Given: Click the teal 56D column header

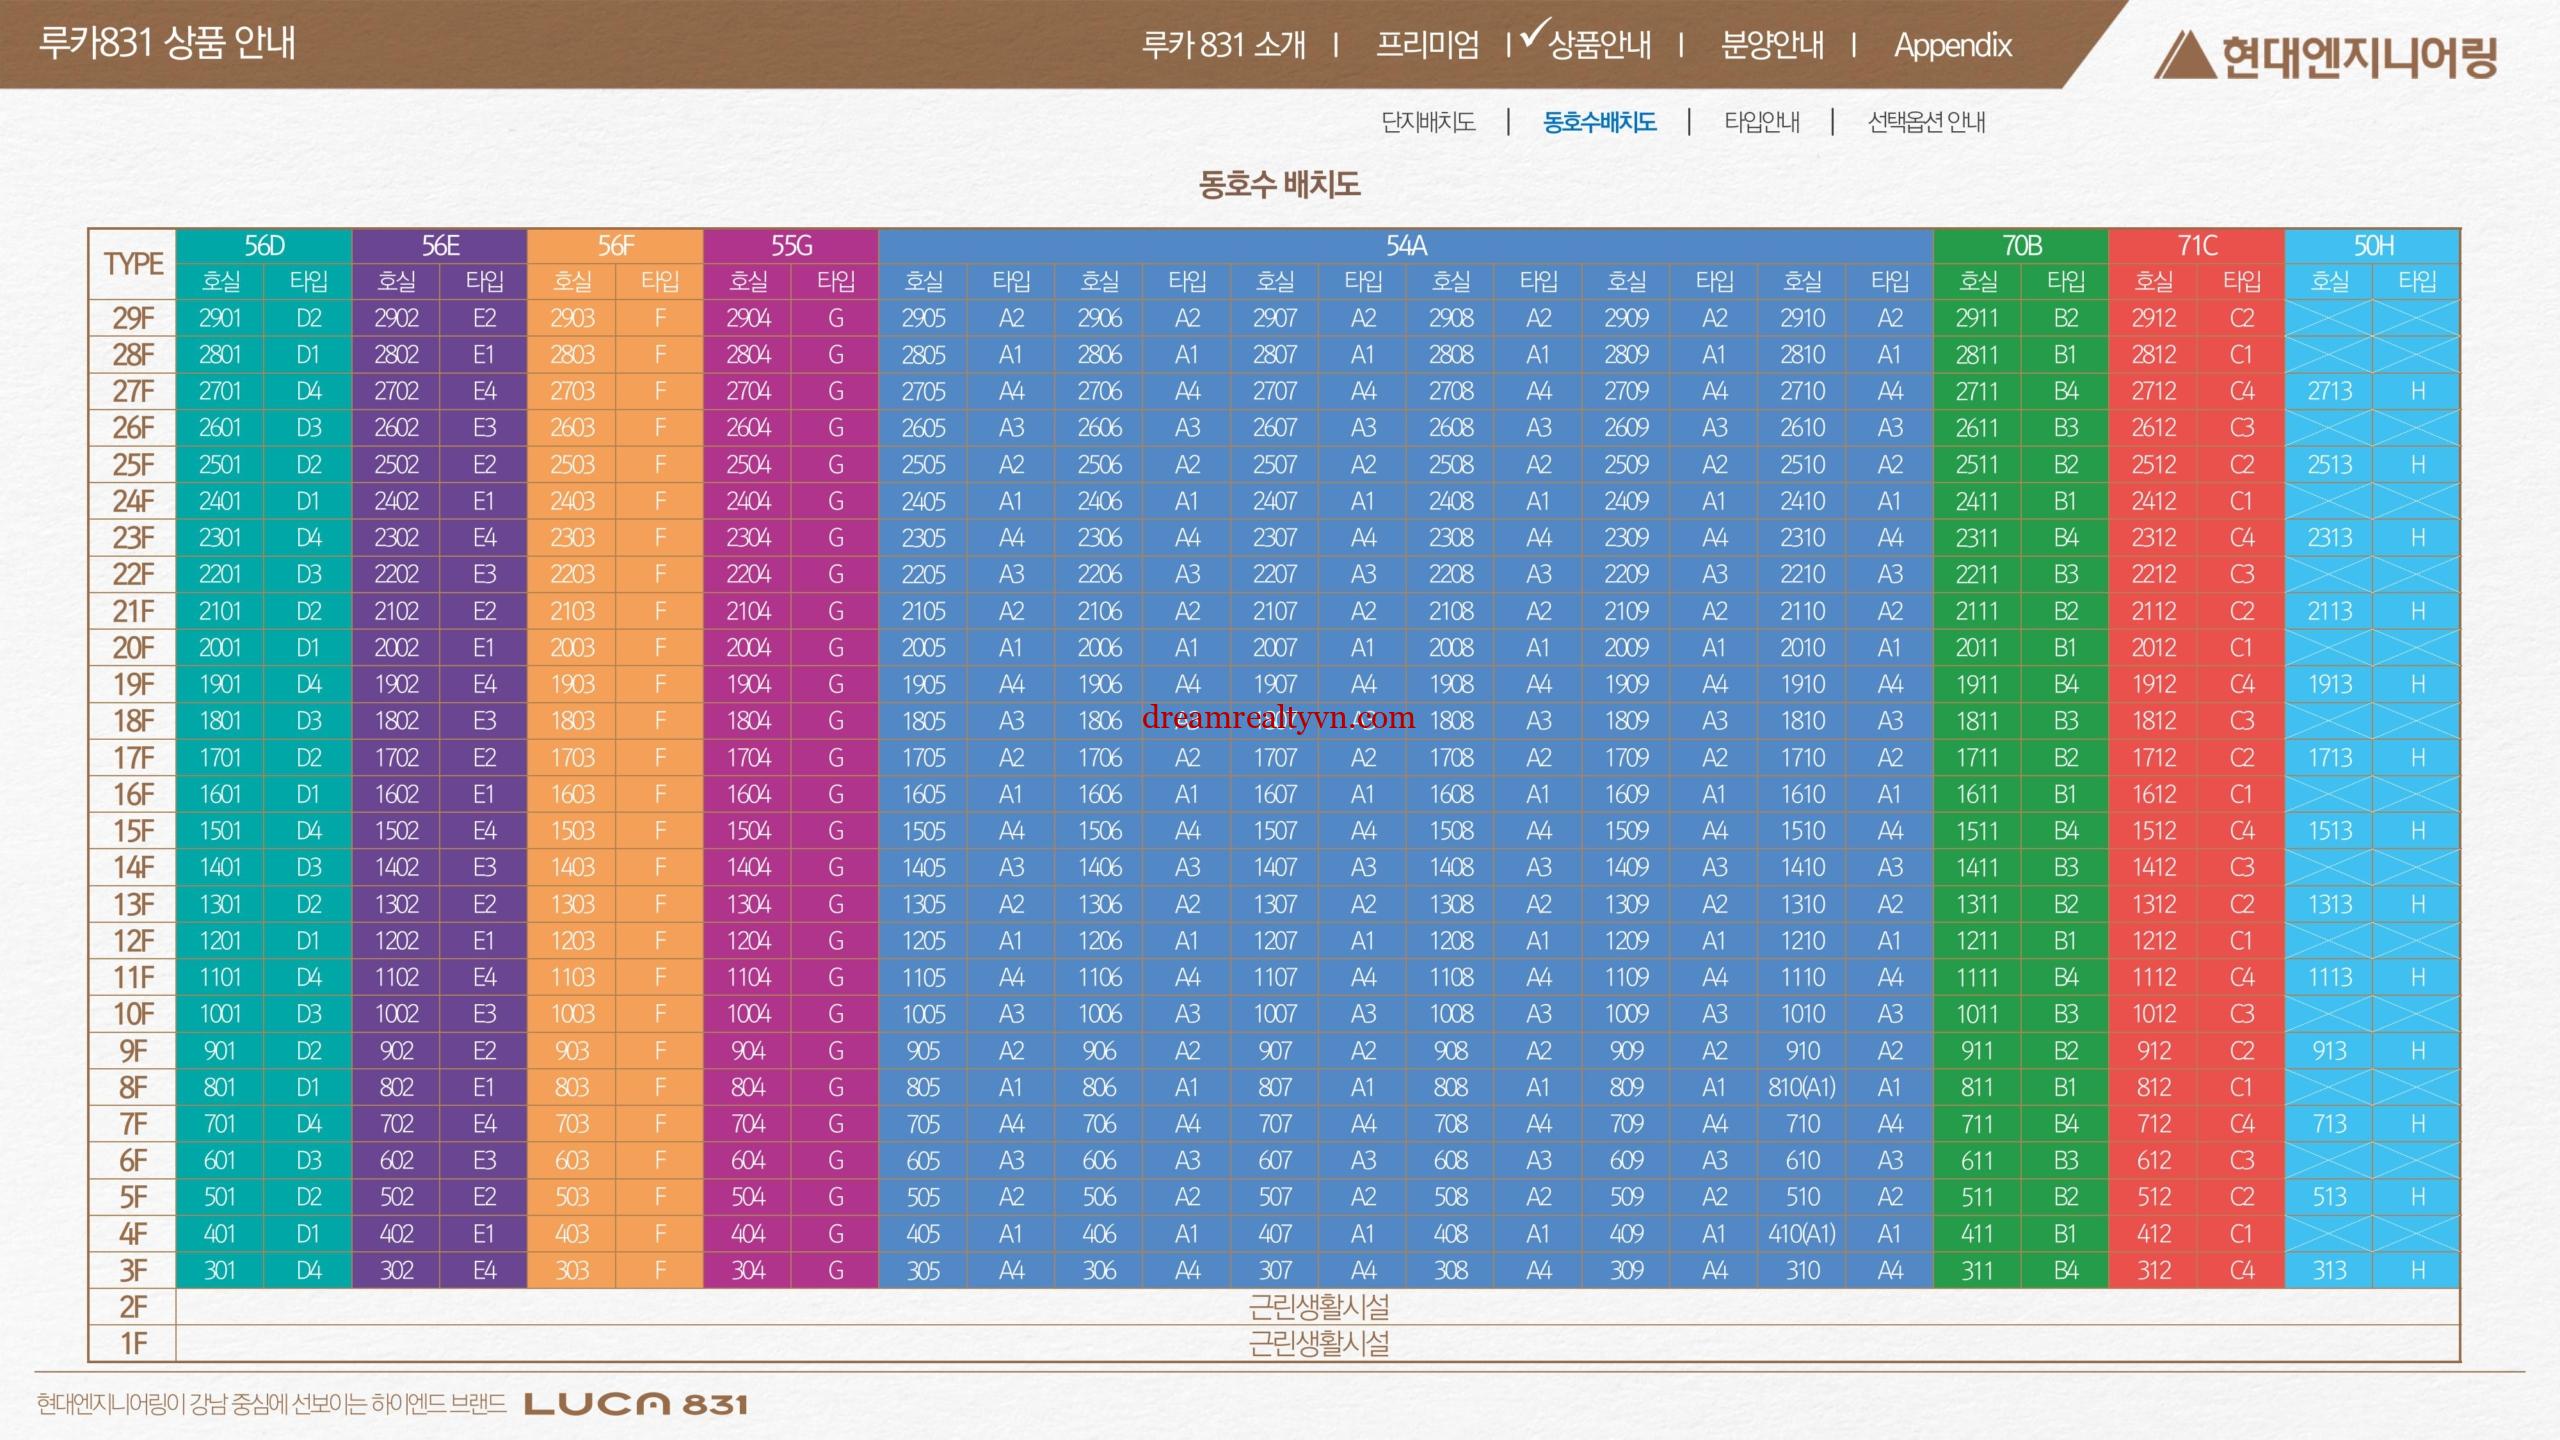Looking at the screenshot, I should pyautogui.click(x=264, y=246).
